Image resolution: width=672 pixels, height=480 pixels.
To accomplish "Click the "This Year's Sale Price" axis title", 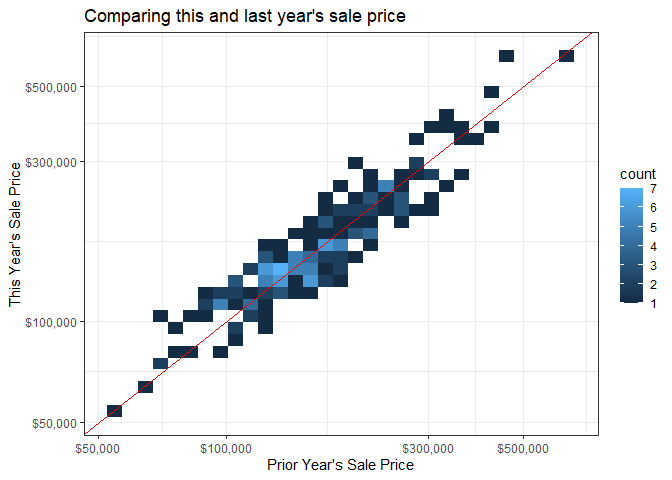I will [x=14, y=234].
